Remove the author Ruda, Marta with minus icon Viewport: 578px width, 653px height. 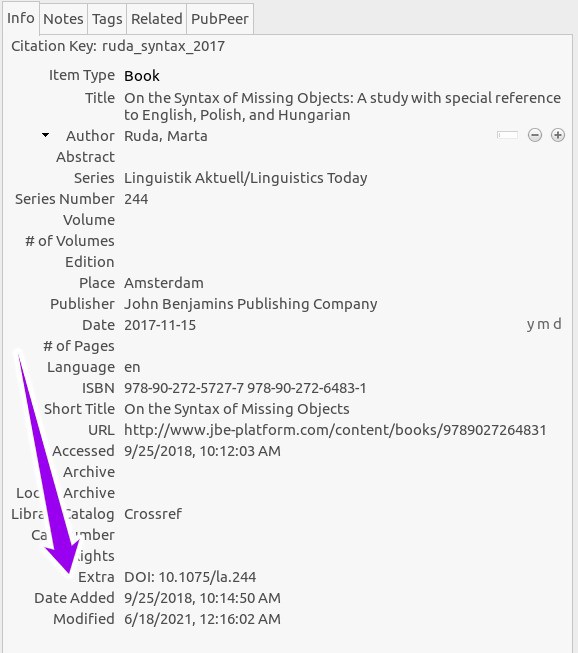click(535, 135)
